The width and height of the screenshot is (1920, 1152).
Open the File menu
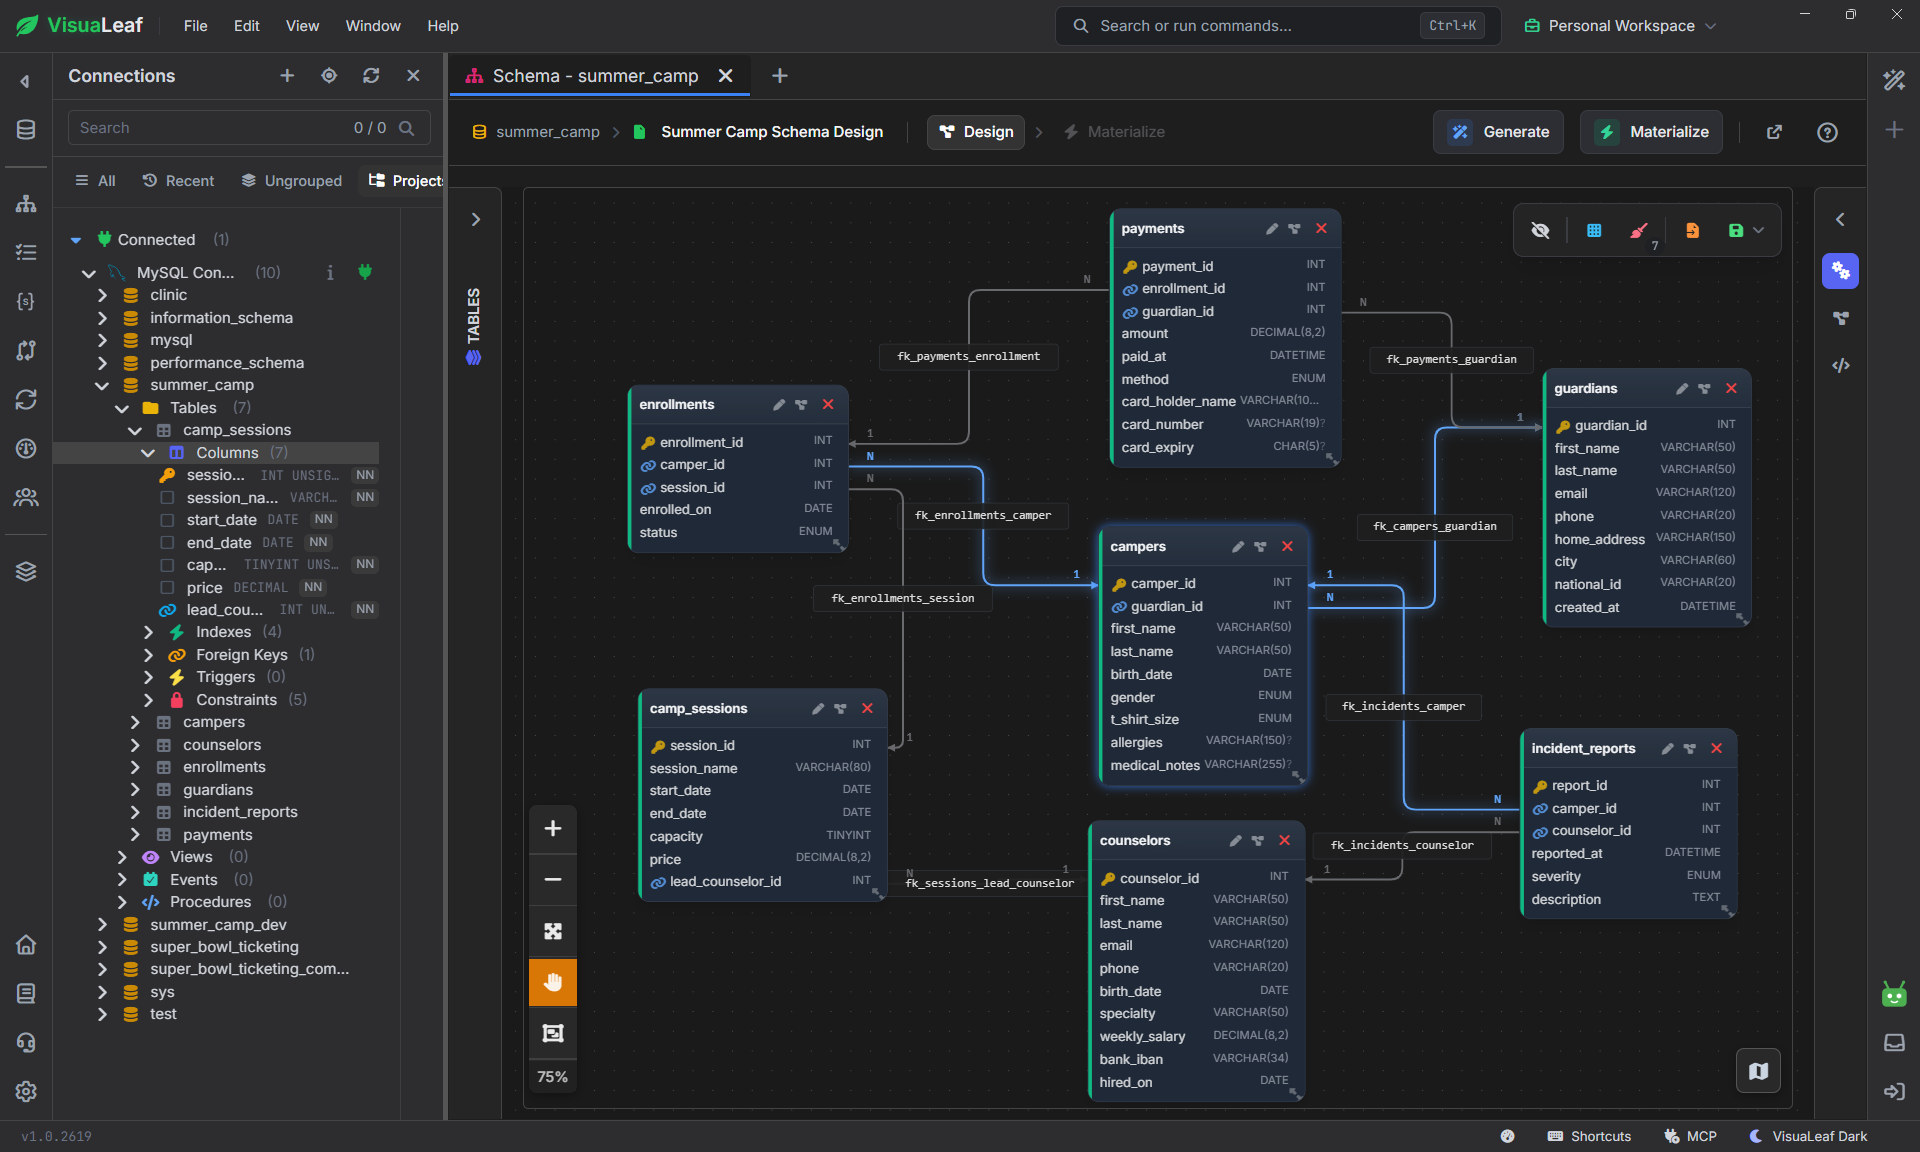click(x=195, y=26)
